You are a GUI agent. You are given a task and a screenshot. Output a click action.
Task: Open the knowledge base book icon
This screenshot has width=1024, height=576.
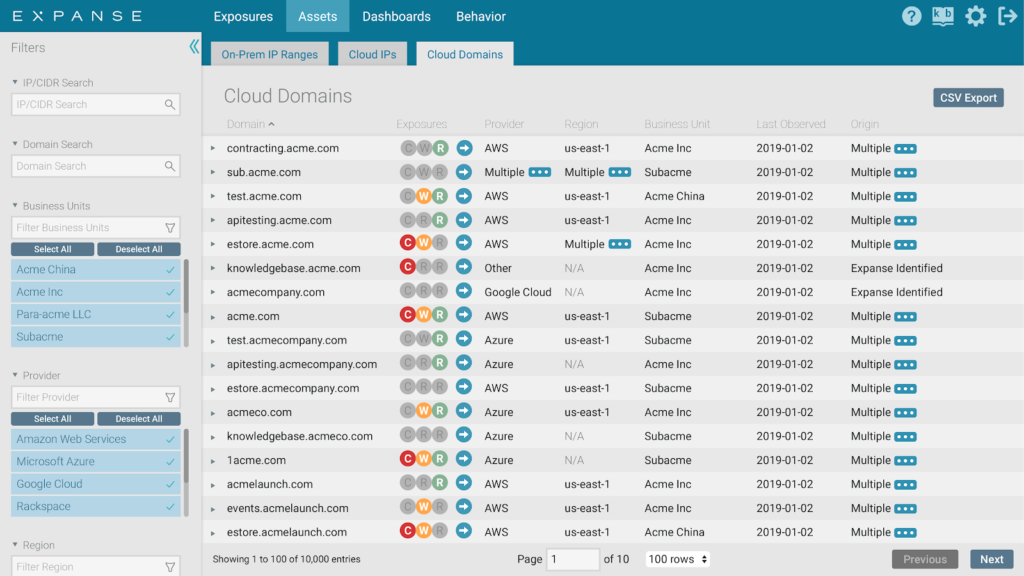[942, 16]
